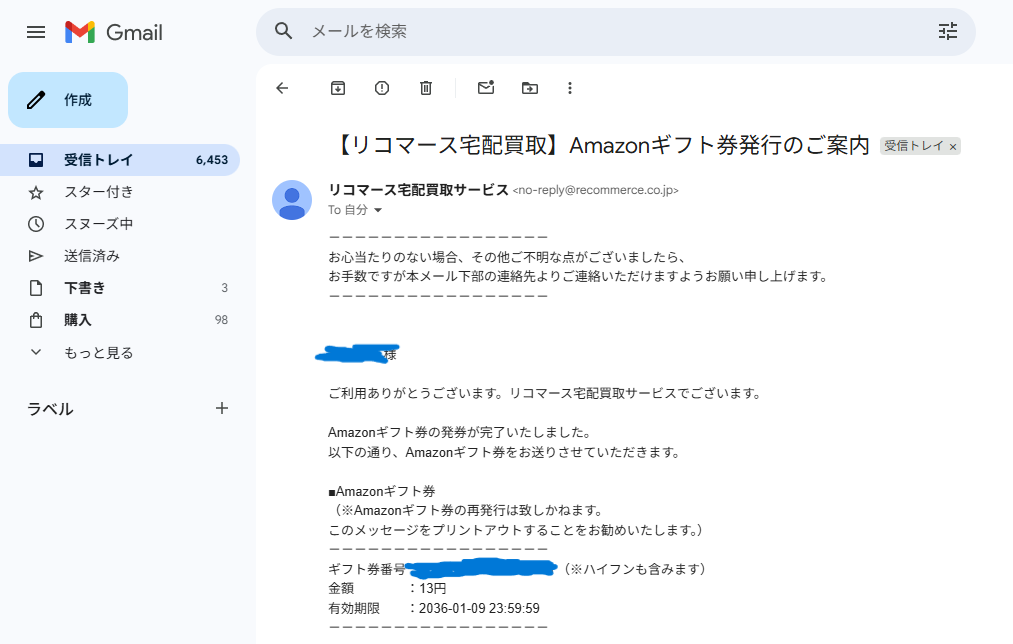The image size is (1013, 644).
Task: Open the 下書き drafts folder
Action: tap(85, 288)
